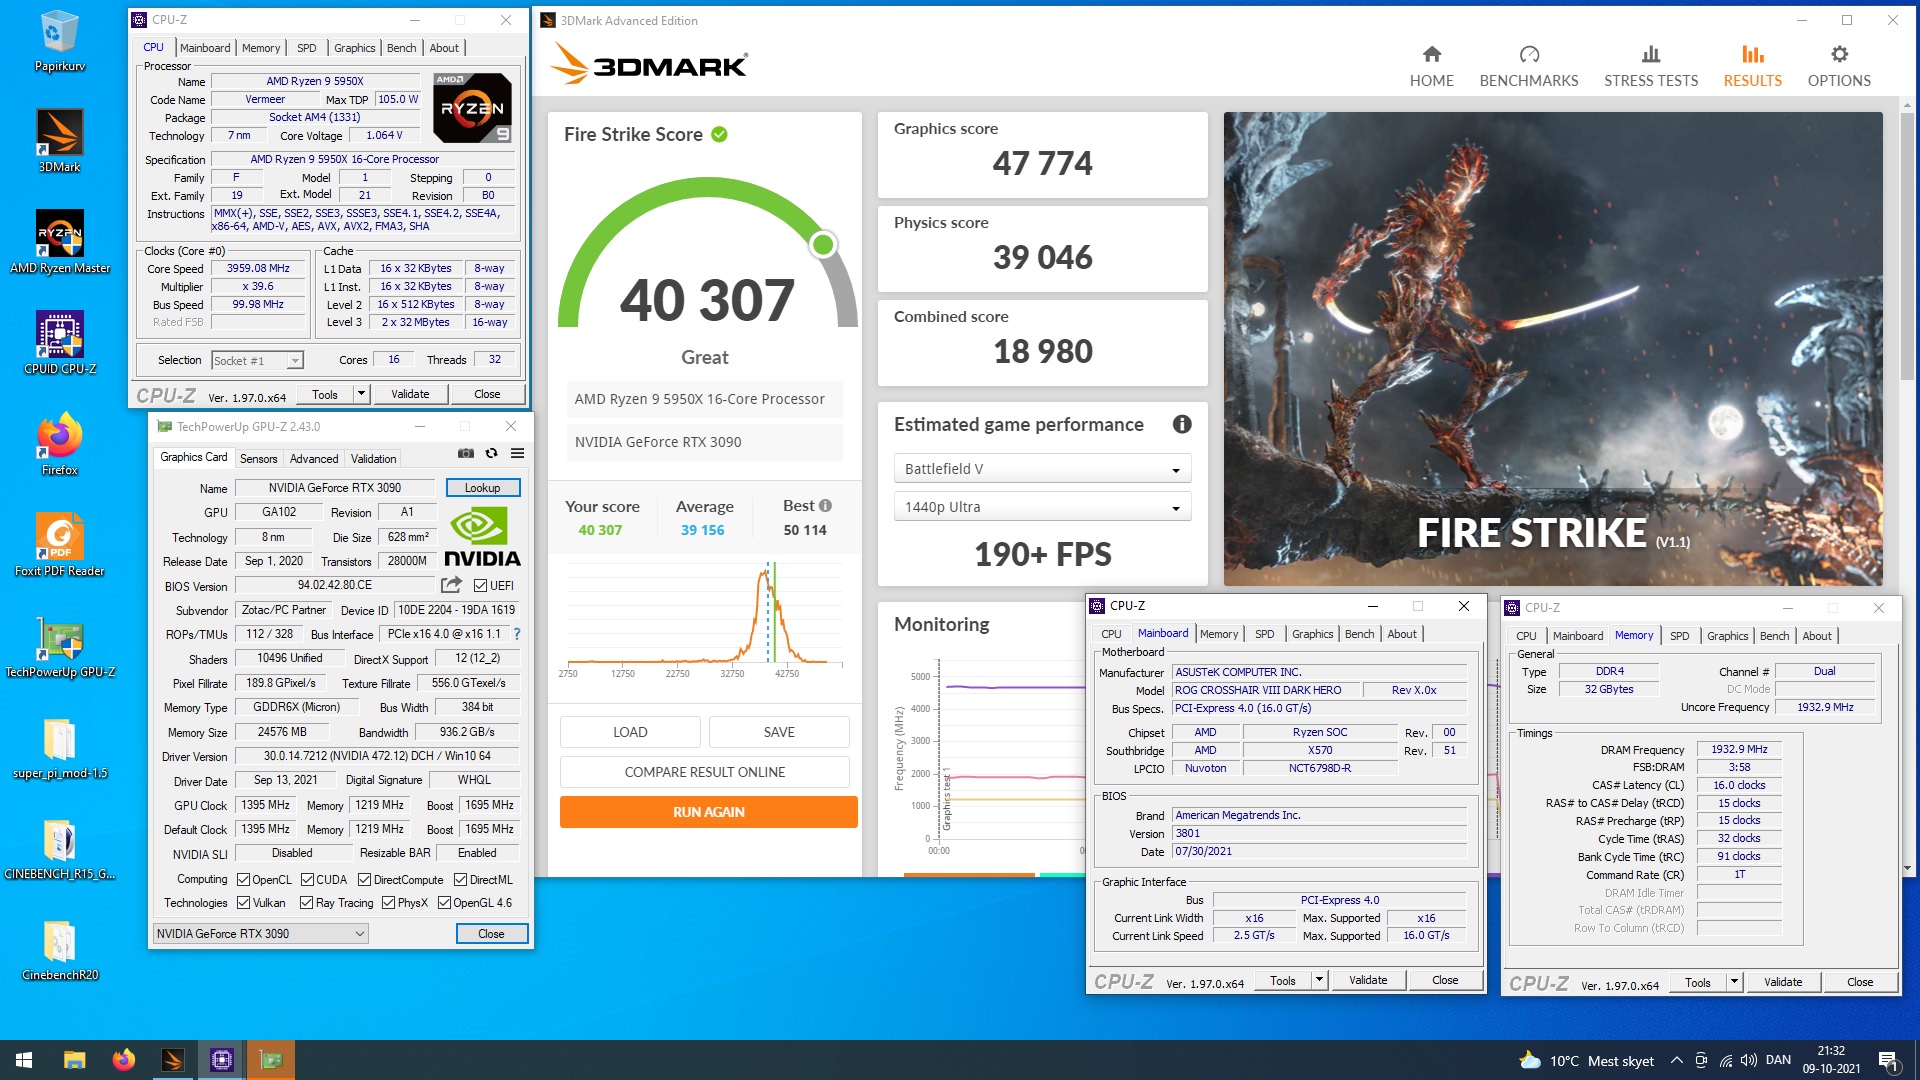Viewport: 1920px width, 1080px height.
Task: Click COMPARE RESULT ONLINE button
Action: click(x=704, y=772)
